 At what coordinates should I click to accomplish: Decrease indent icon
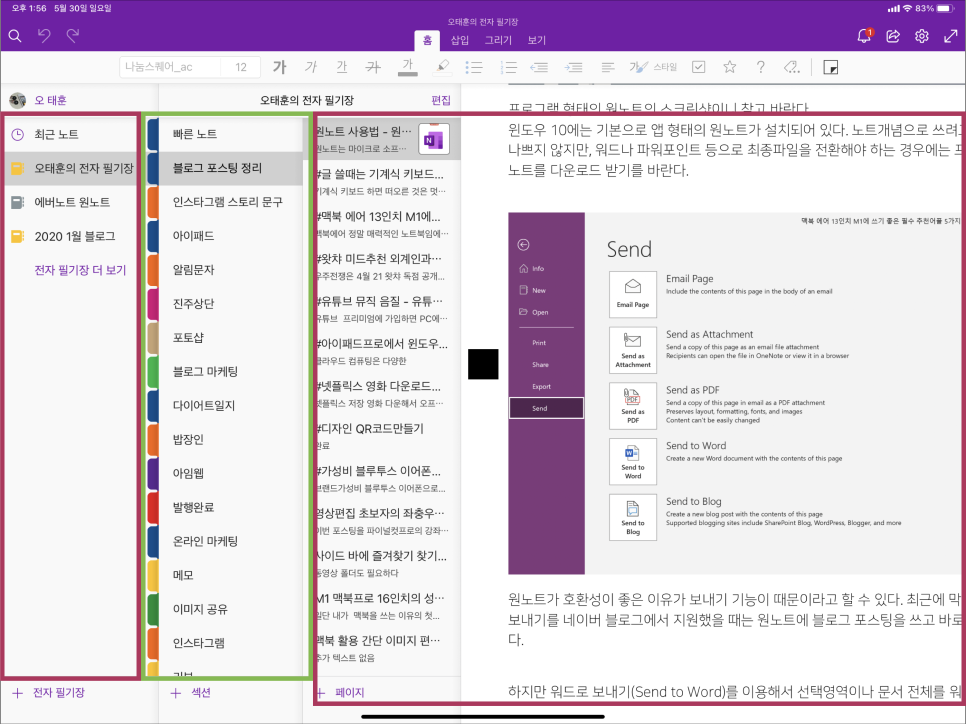(x=539, y=67)
